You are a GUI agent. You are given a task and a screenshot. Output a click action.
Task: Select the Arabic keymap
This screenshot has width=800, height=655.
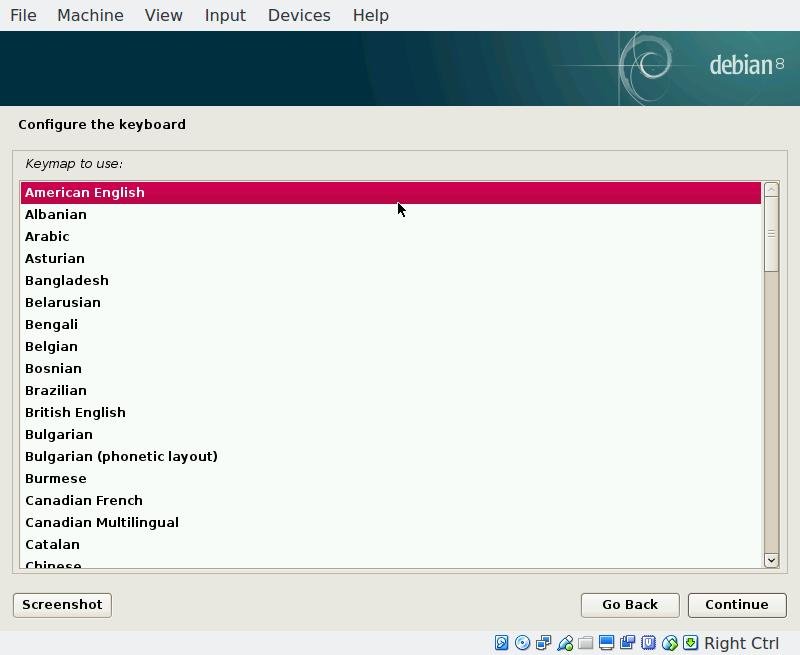(x=391, y=237)
